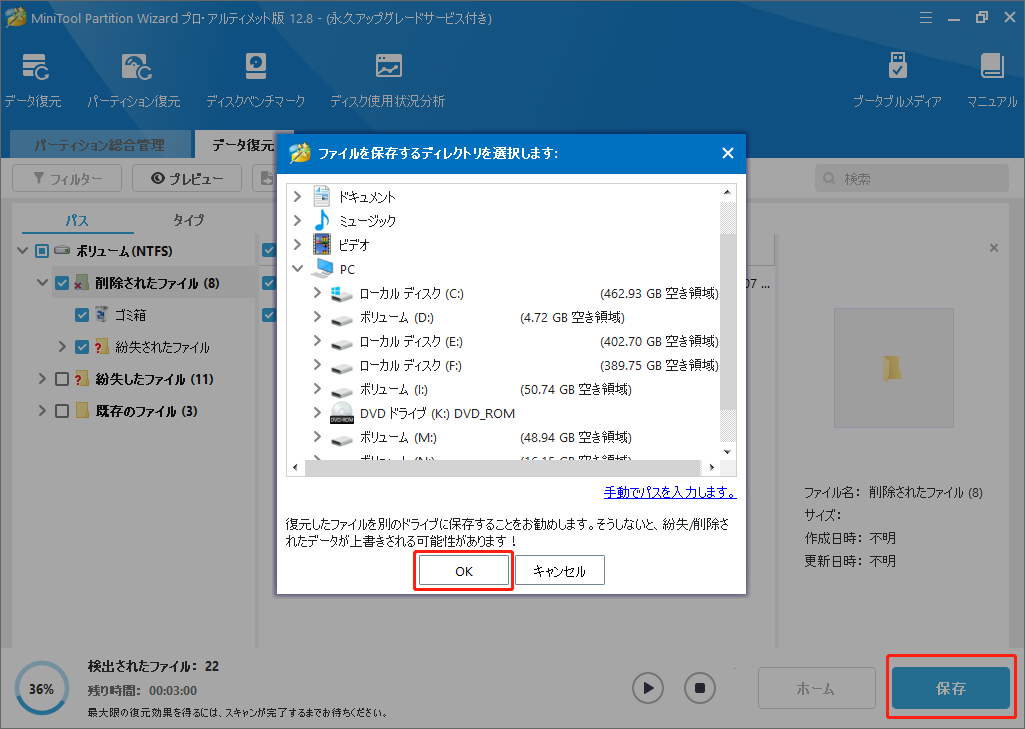Screen dimensions: 1025x729
Task: Select the タイプ tab
Action: tap(189, 220)
